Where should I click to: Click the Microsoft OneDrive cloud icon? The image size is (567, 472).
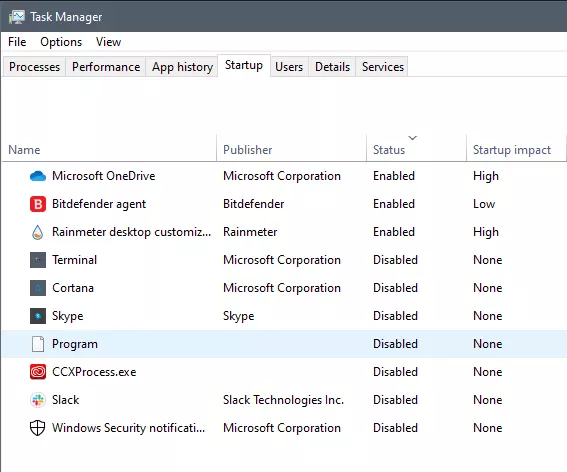point(38,176)
